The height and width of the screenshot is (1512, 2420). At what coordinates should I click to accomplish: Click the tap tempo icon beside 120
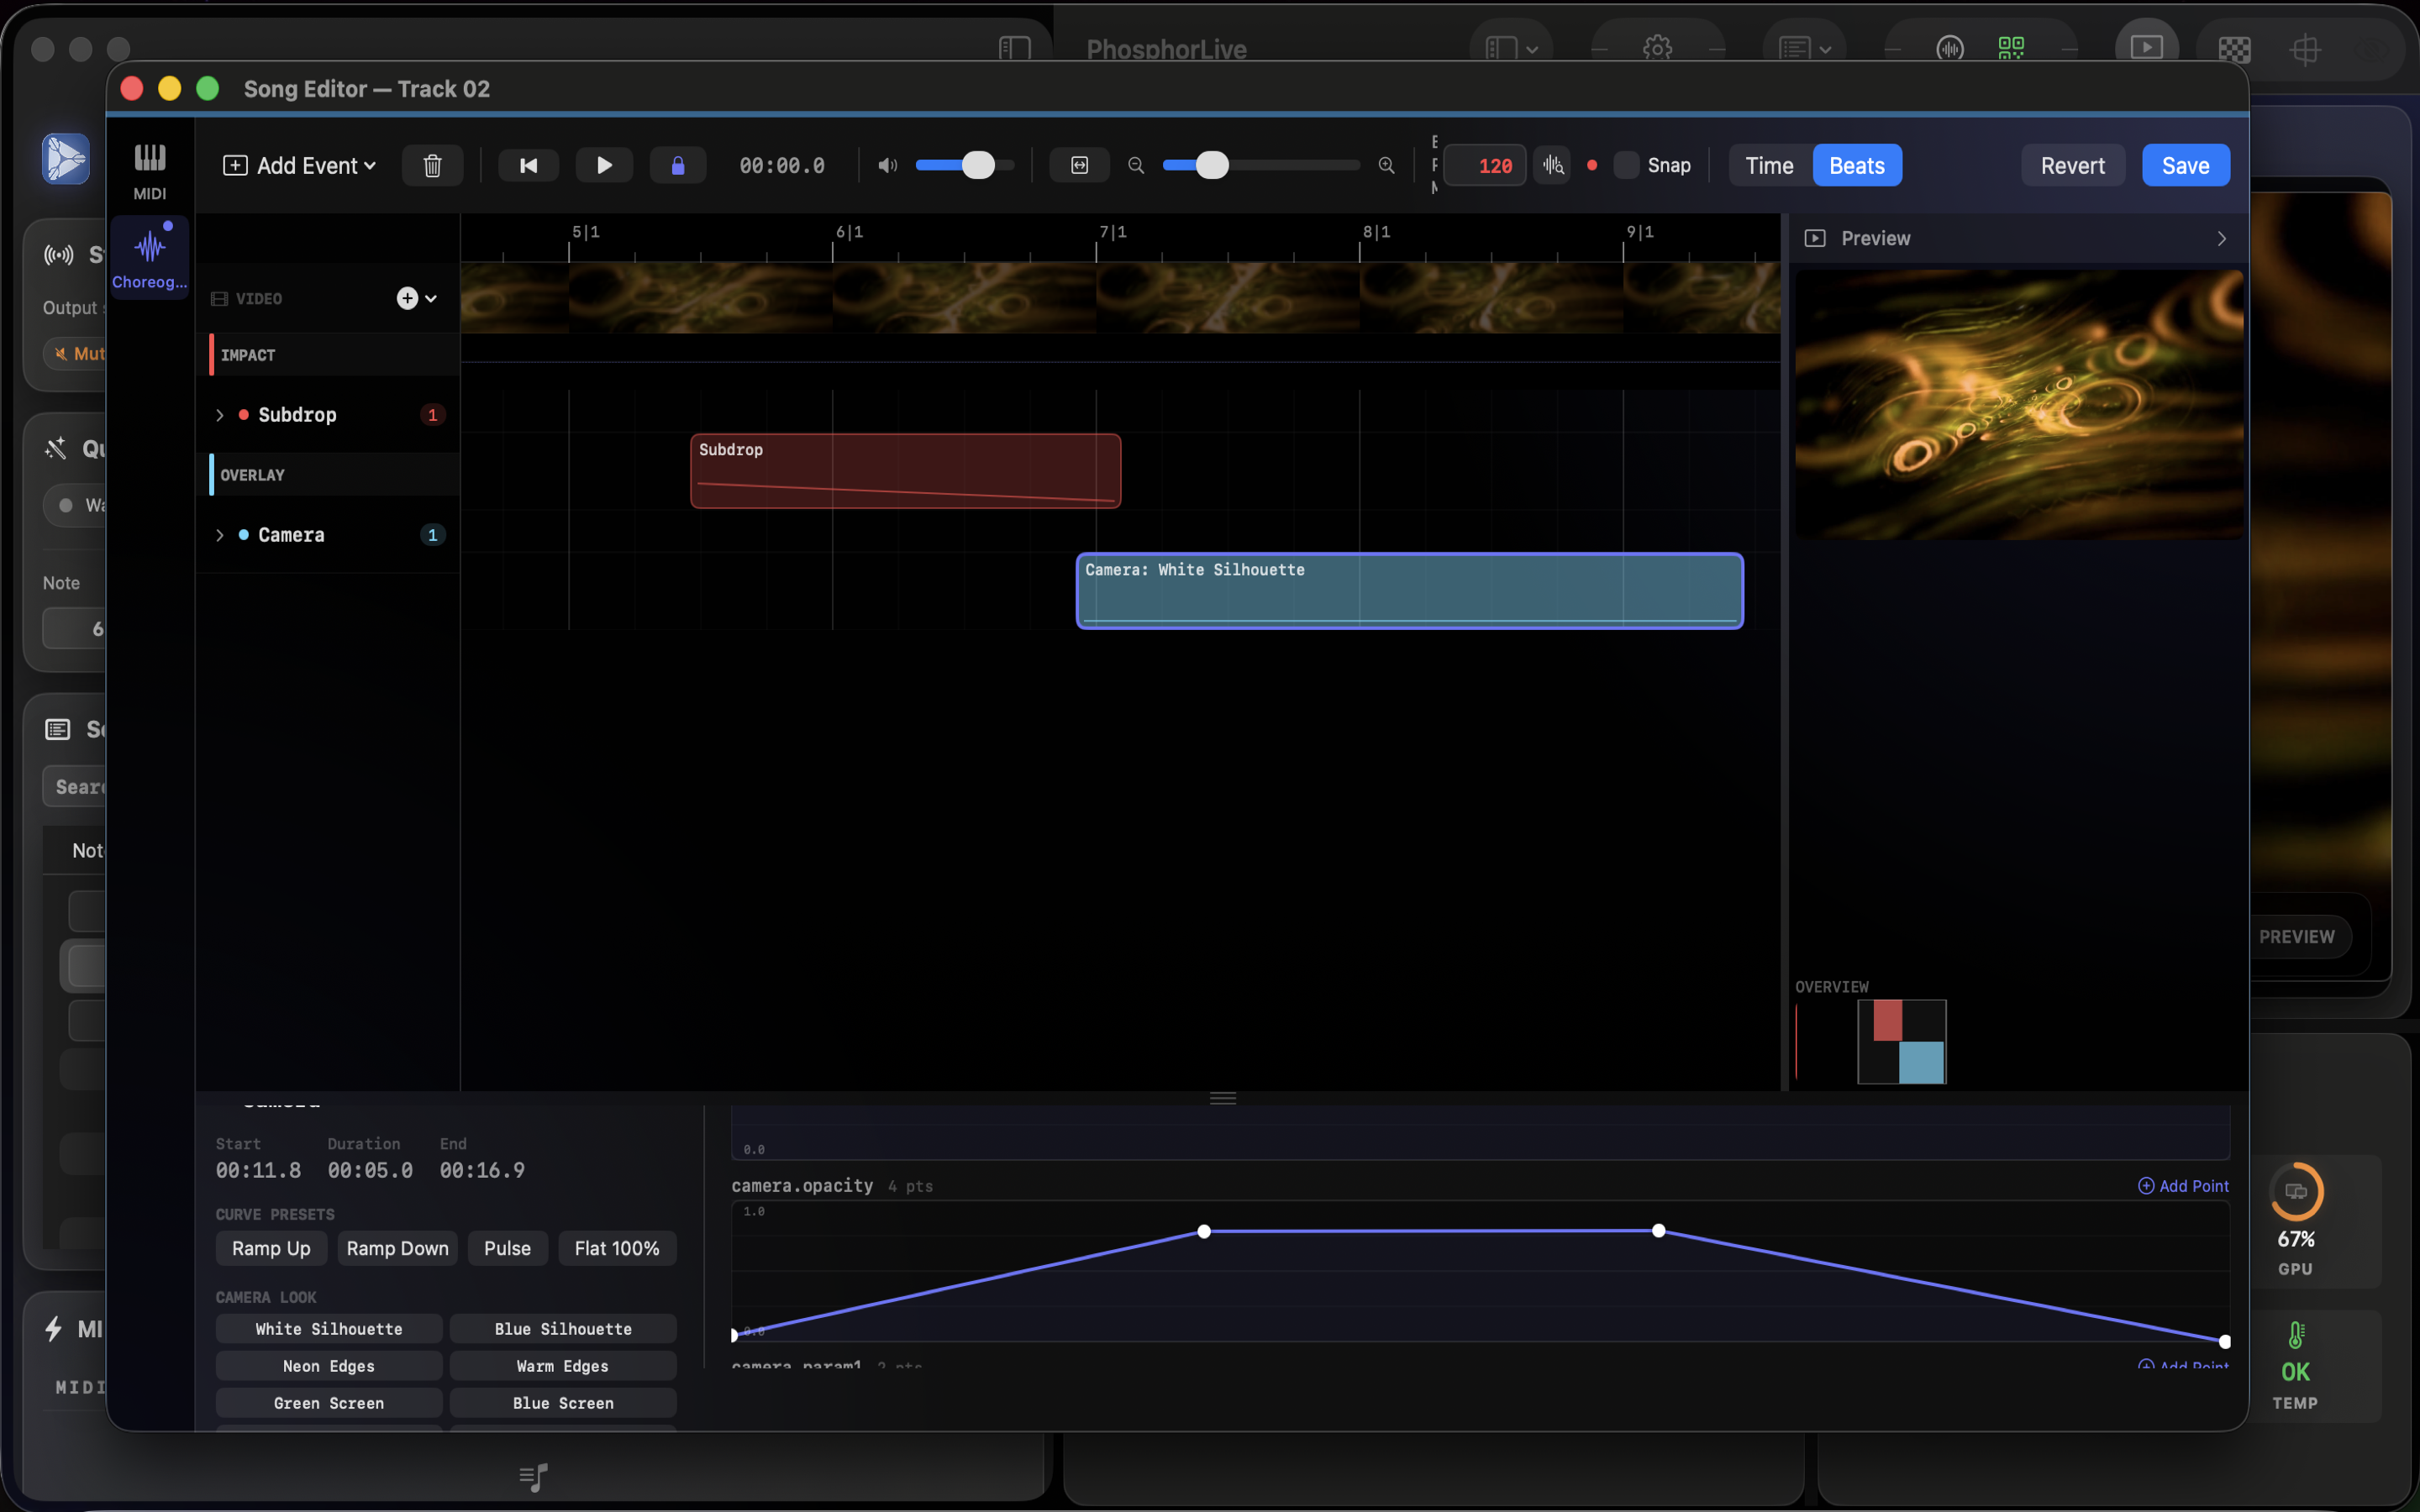click(1551, 165)
